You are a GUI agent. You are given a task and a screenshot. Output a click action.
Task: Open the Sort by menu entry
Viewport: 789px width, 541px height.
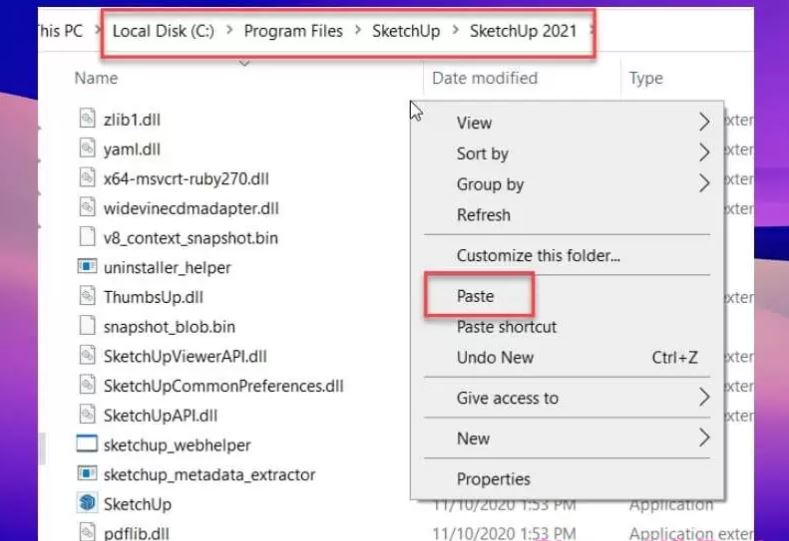(x=483, y=153)
